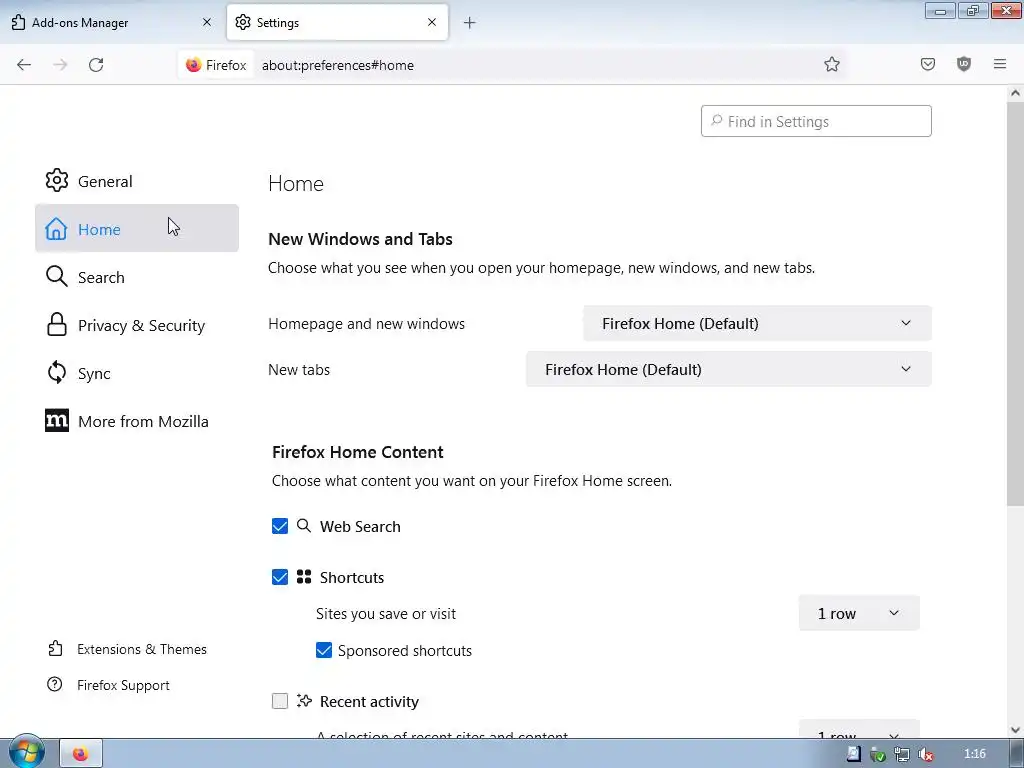This screenshot has width=1024, height=768.
Task: Bookmark this page with the star icon
Action: (831, 64)
